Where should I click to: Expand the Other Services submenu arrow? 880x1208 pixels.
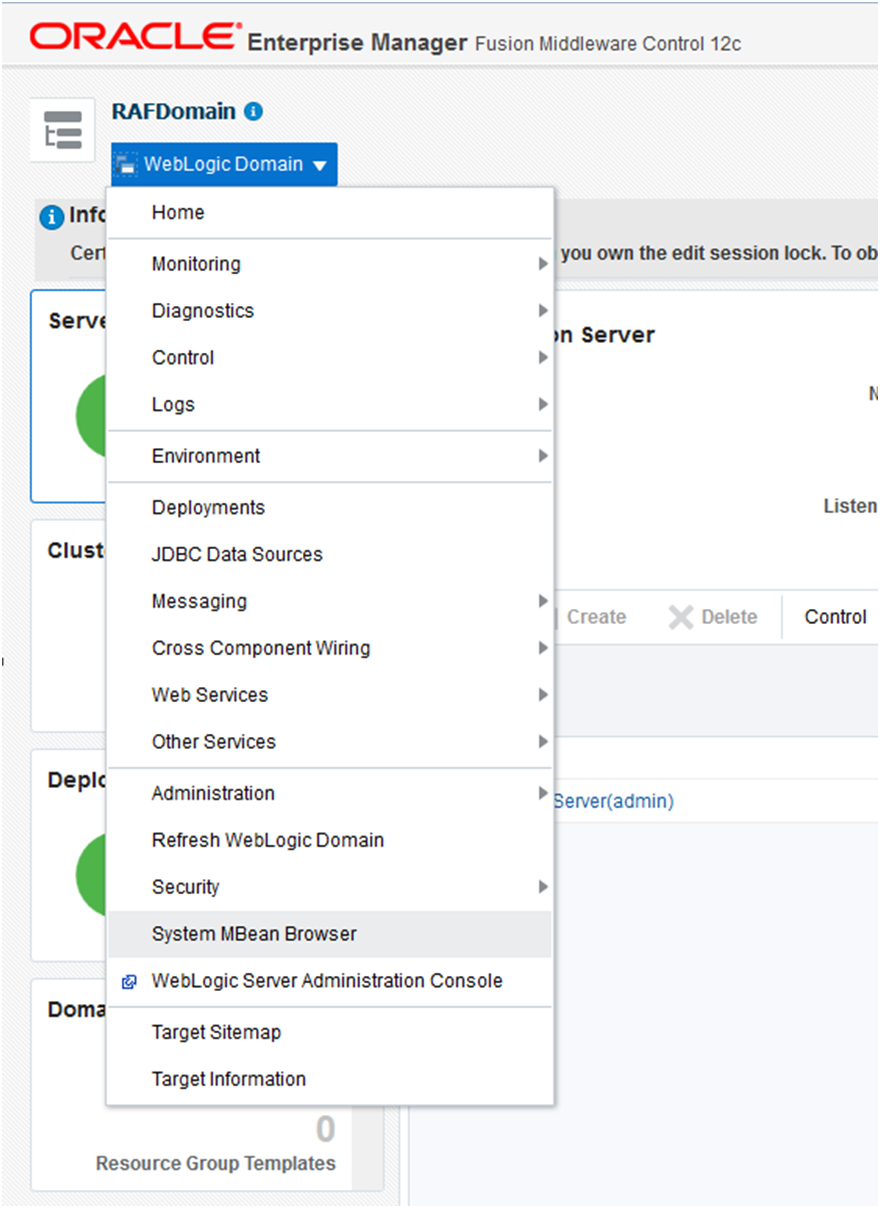pos(543,742)
